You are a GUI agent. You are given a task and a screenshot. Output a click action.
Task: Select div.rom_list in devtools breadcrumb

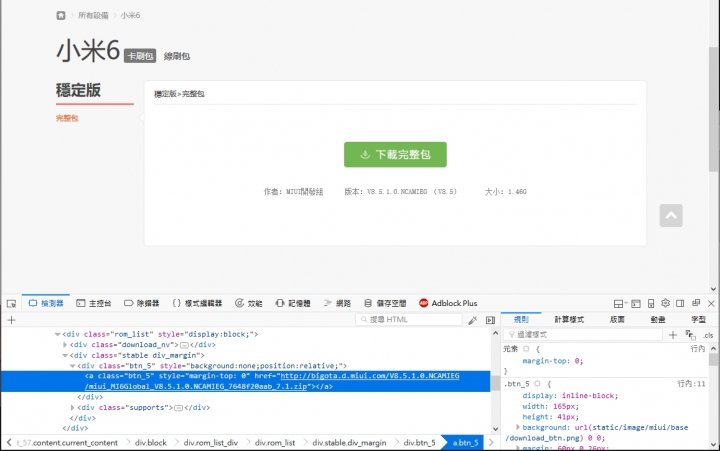[x=275, y=443]
